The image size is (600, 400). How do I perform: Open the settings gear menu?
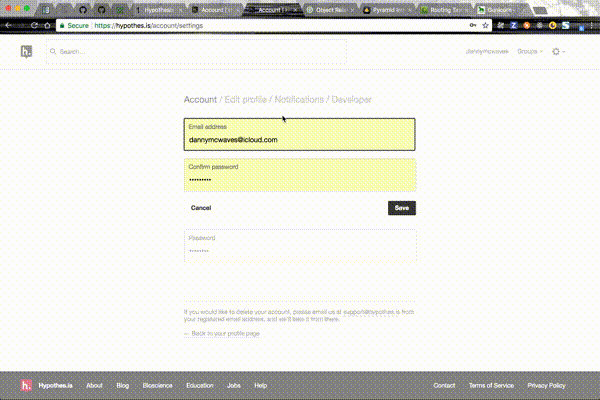pos(558,51)
